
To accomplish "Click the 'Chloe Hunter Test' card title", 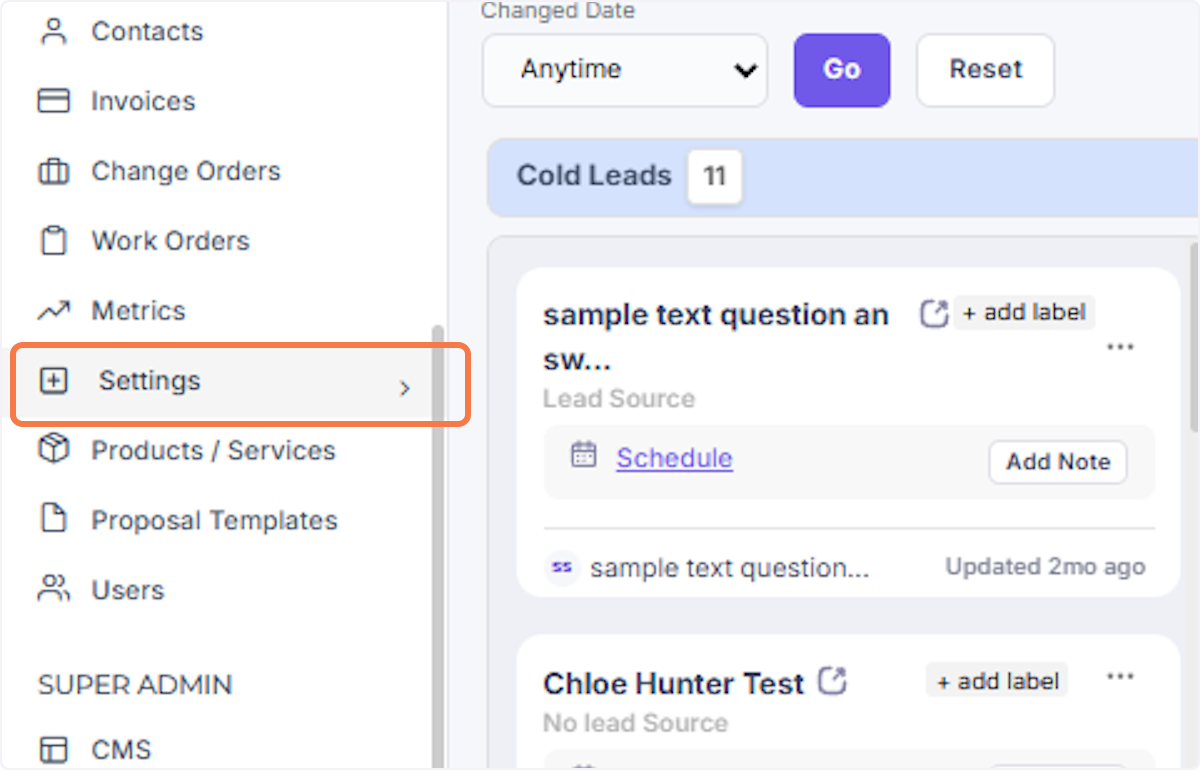I will (673, 684).
